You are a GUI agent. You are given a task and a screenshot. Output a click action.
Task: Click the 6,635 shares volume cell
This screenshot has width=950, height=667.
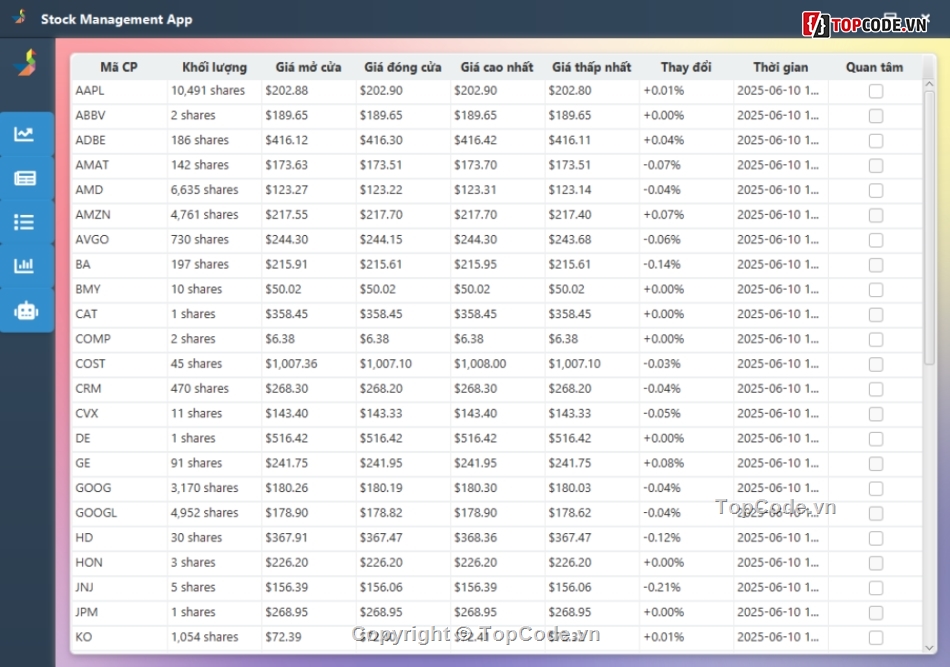click(214, 190)
